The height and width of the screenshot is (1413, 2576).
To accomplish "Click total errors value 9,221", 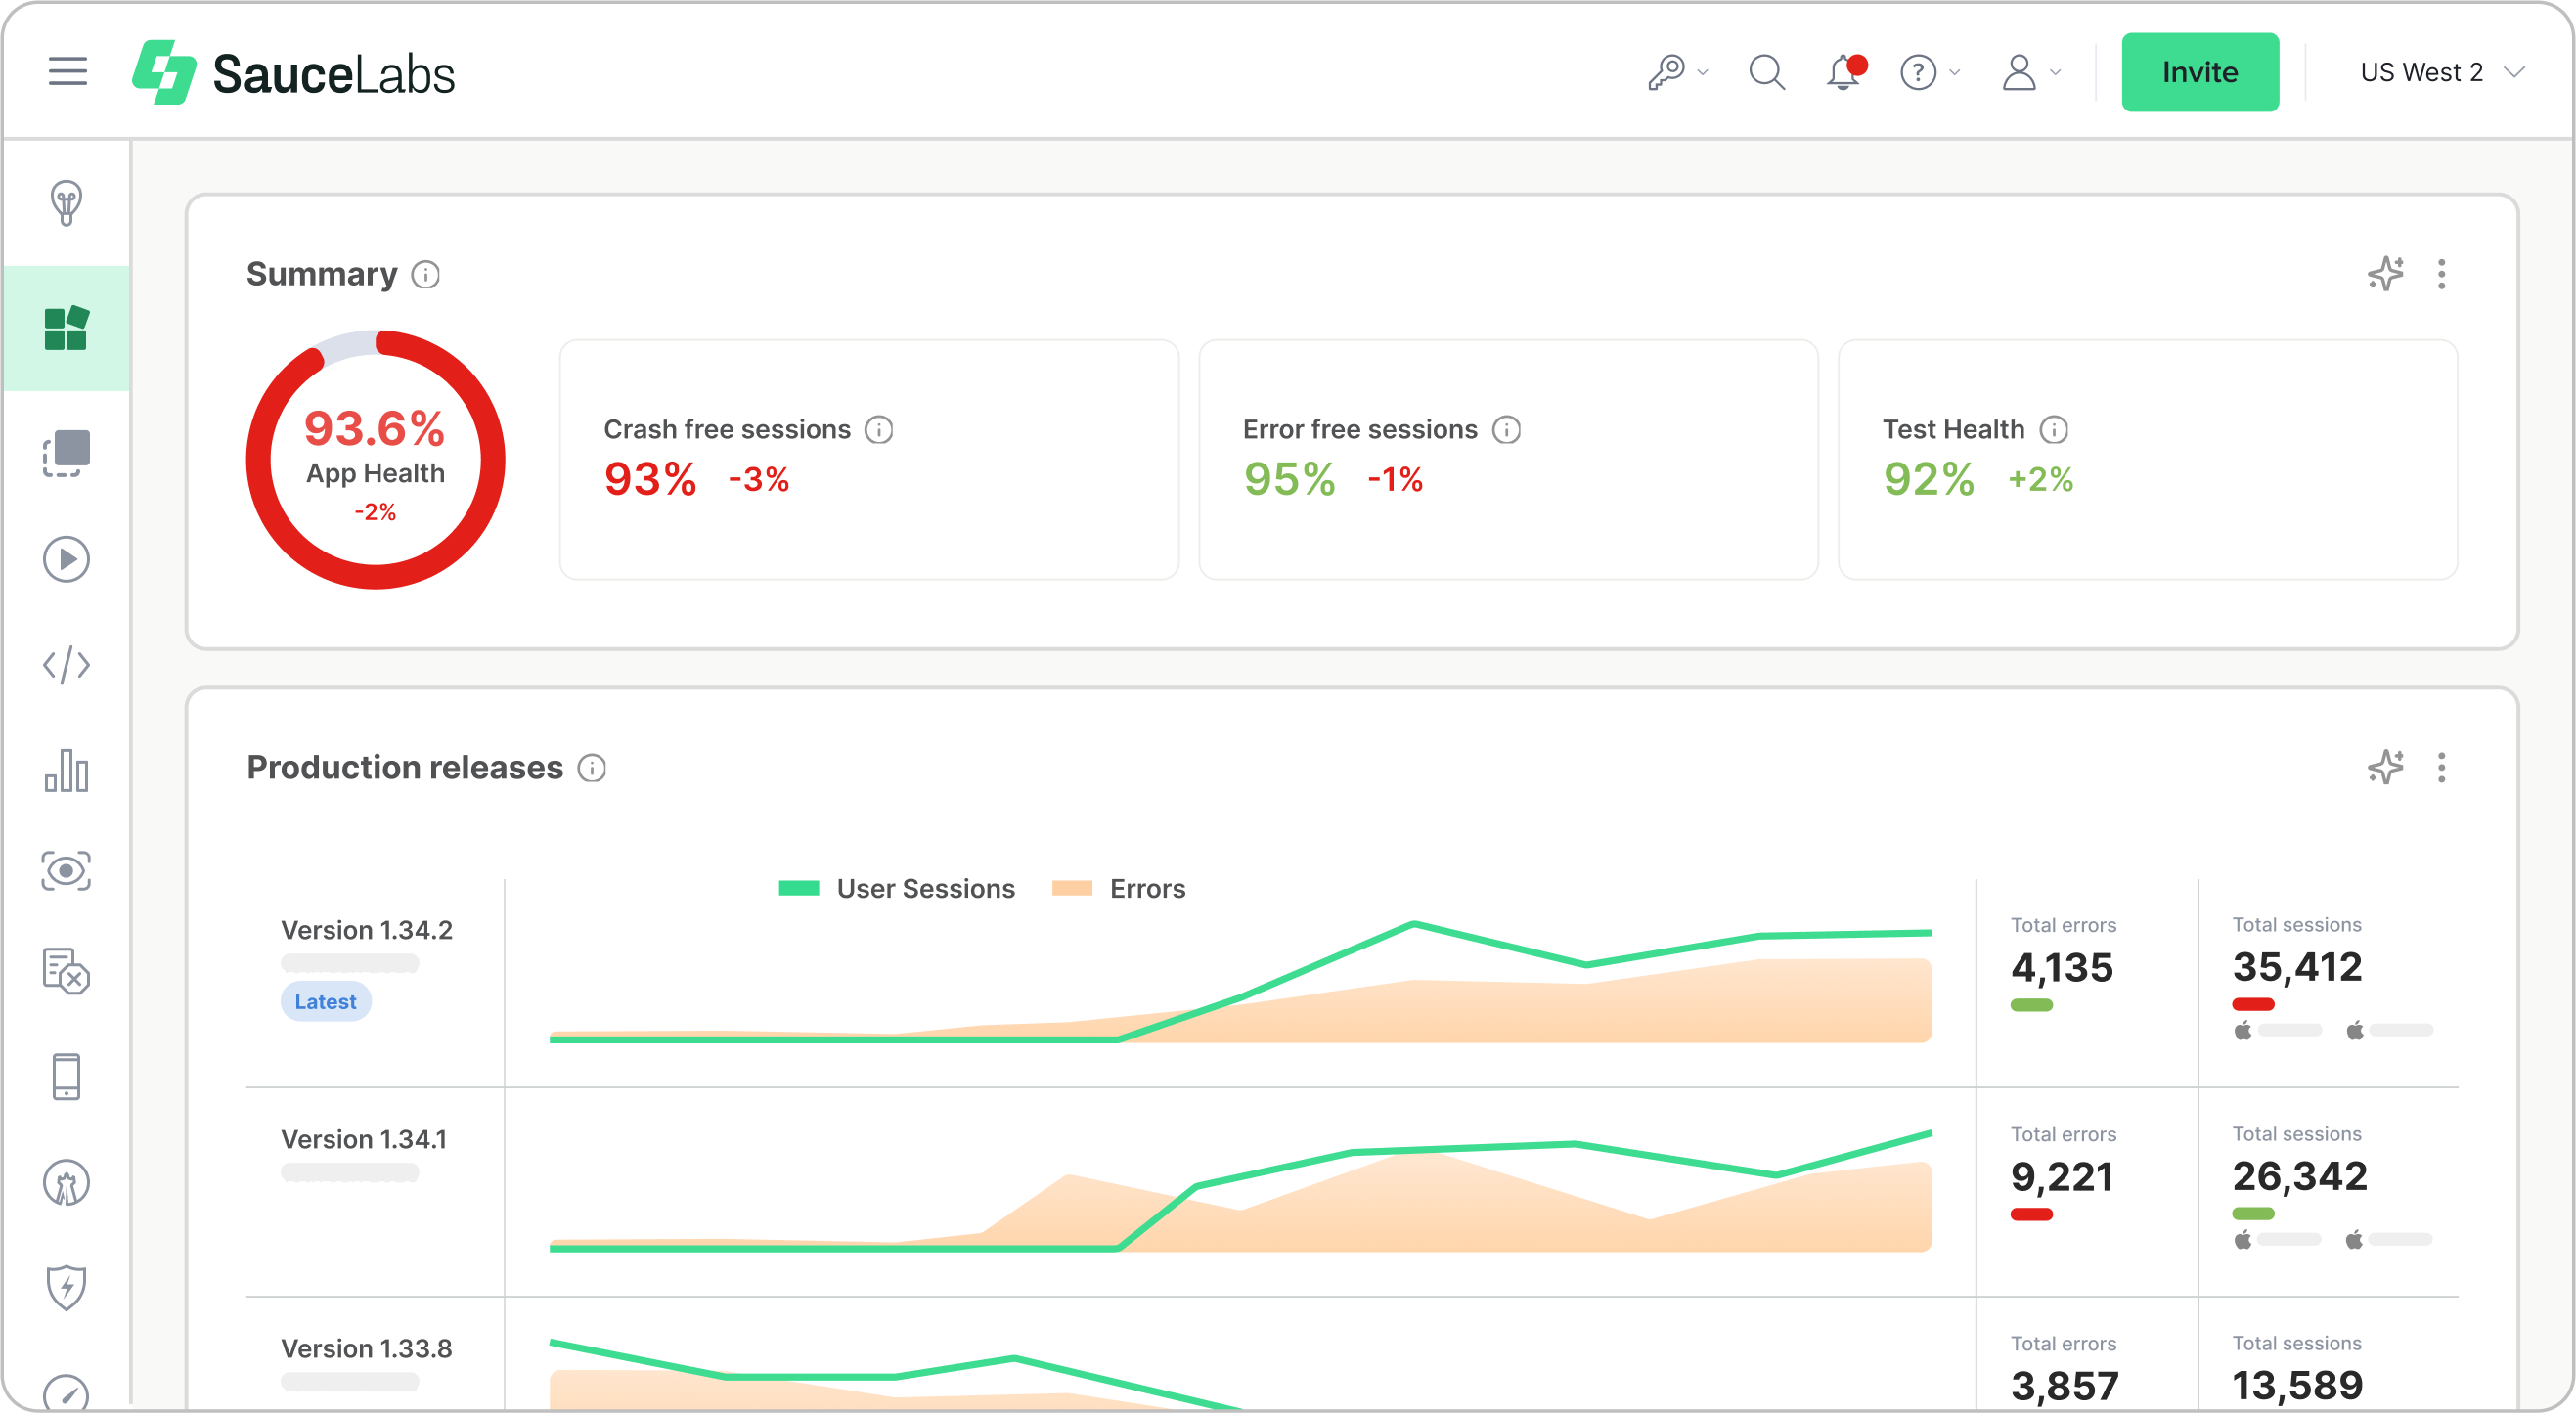I will (x=2061, y=1176).
